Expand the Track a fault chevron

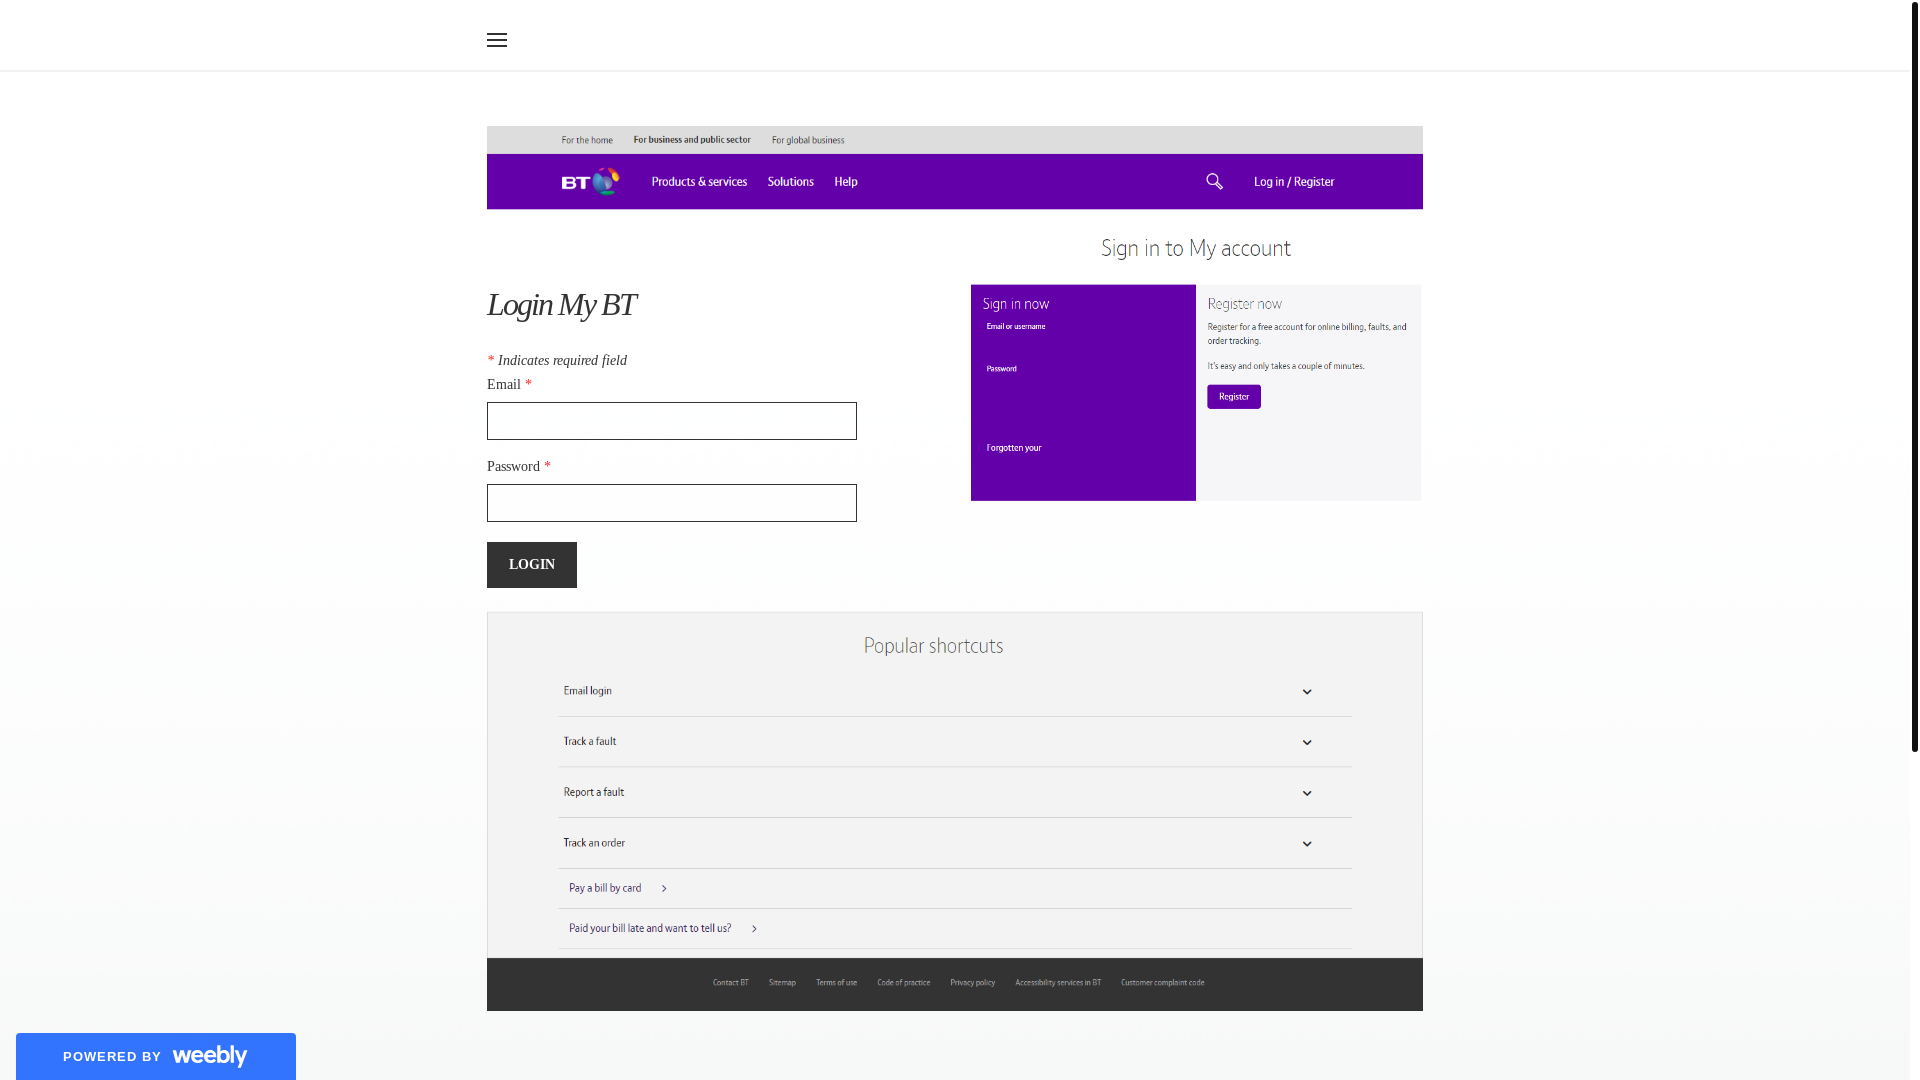(x=1307, y=743)
